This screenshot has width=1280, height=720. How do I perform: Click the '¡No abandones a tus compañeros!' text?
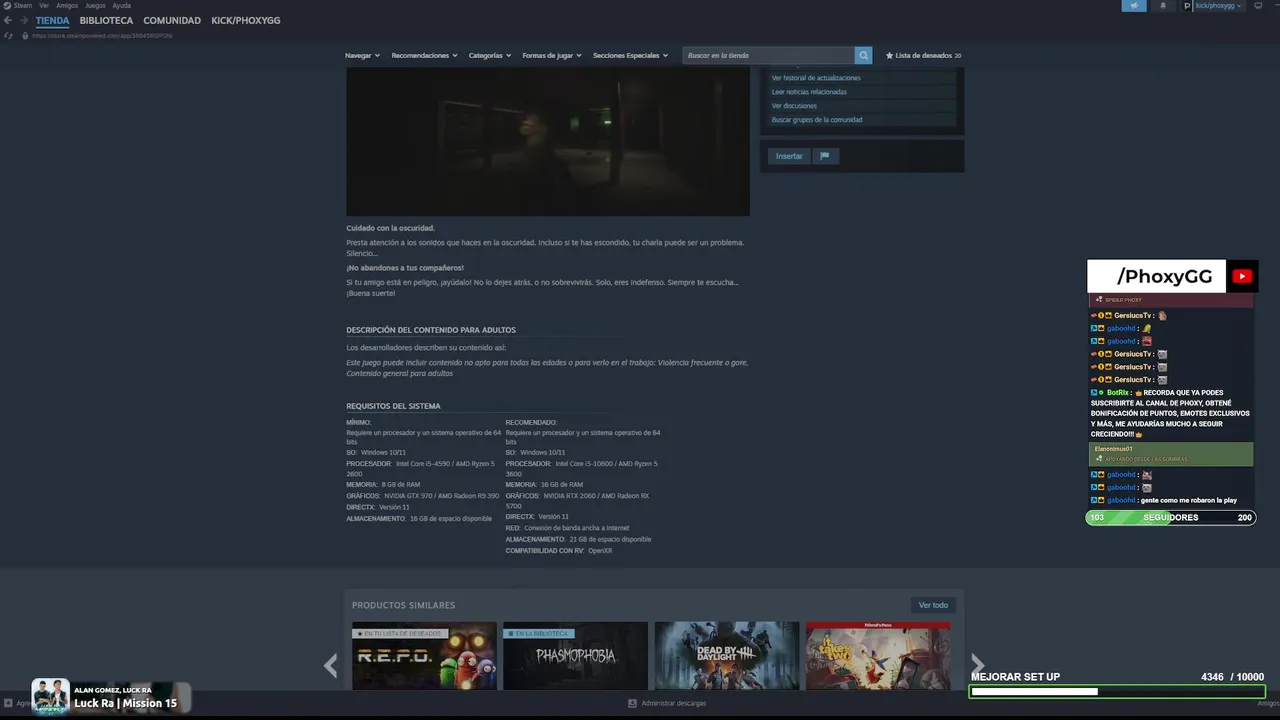tap(405, 268)
